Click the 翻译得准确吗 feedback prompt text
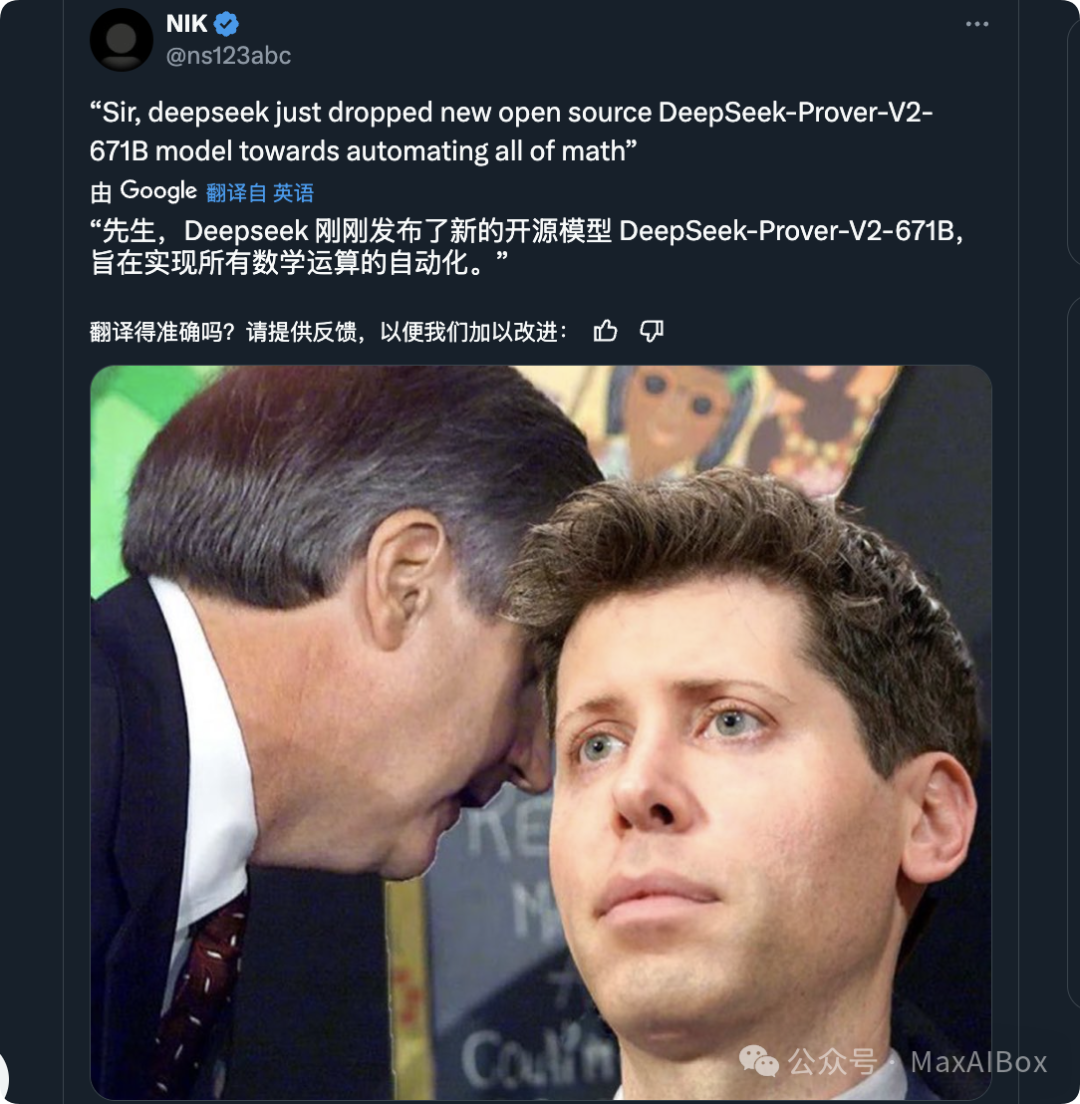The height and width of the screenshot is (1104, 1080). (x=329, y=331)
